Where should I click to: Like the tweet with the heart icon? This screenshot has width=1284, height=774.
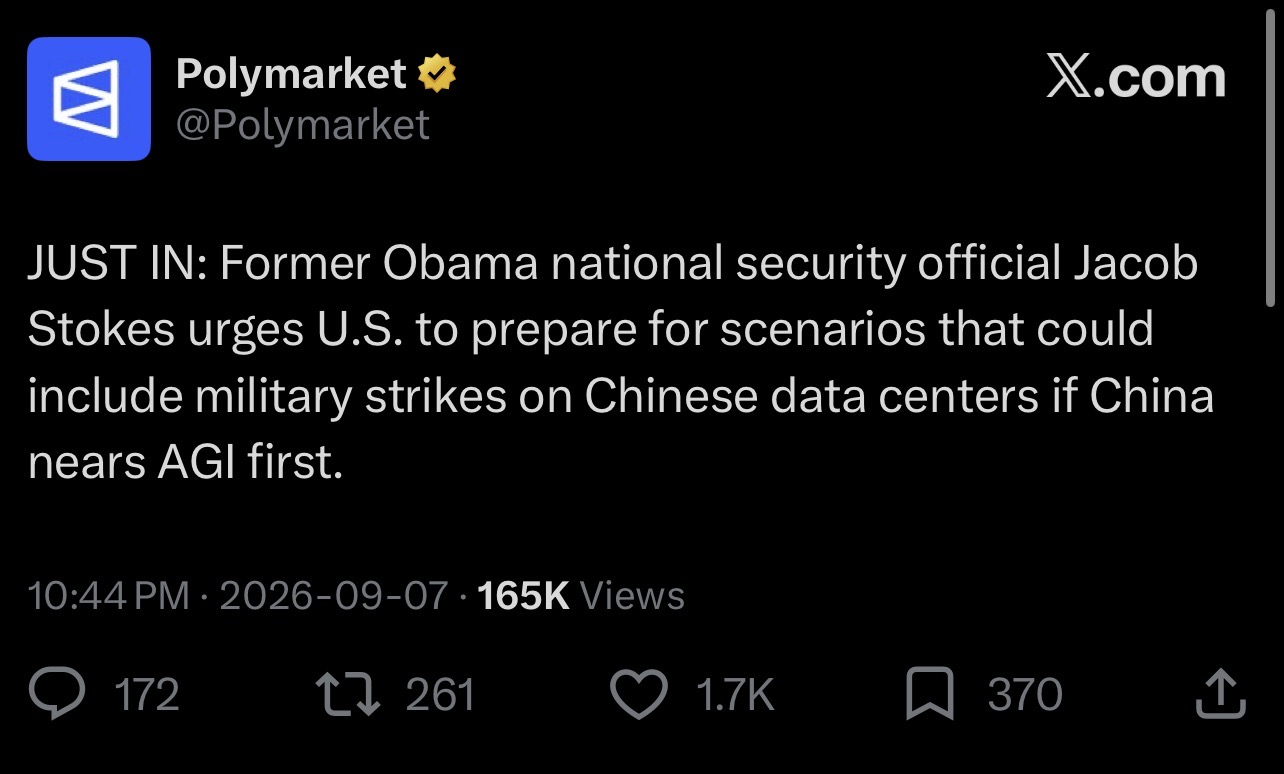[638, 695]
